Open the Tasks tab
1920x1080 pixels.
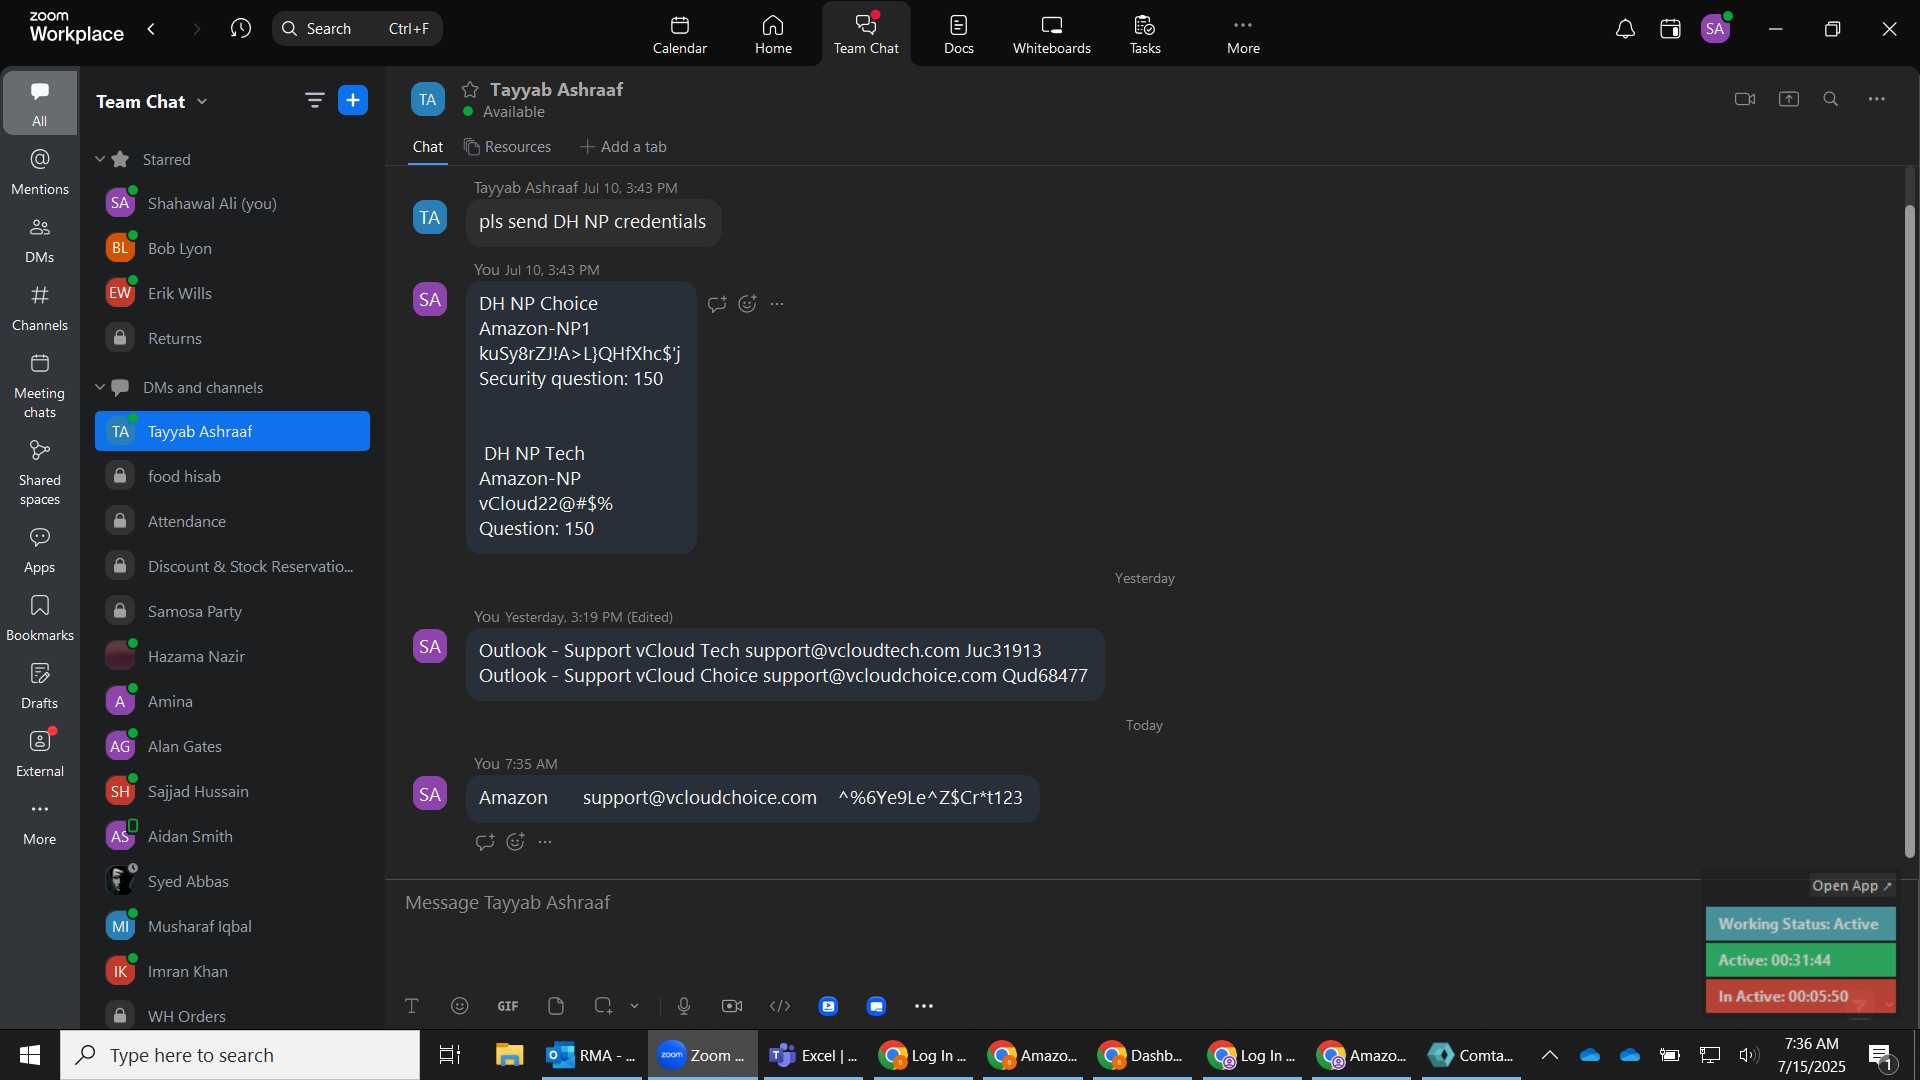[1145, 34]
